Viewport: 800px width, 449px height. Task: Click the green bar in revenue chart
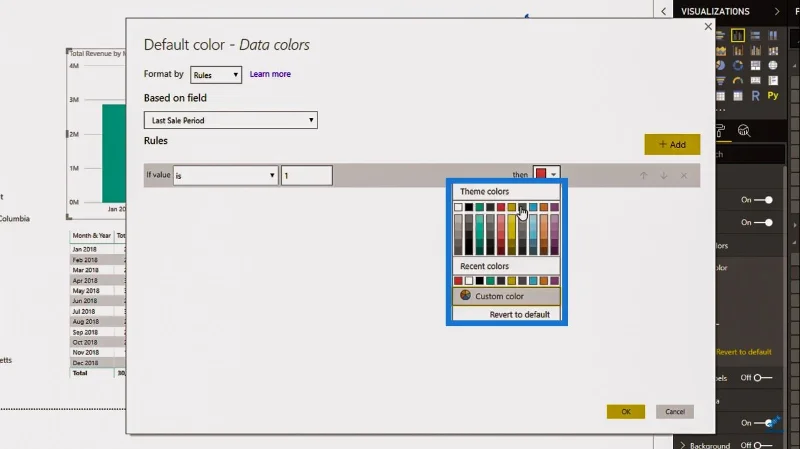[114, 154]
